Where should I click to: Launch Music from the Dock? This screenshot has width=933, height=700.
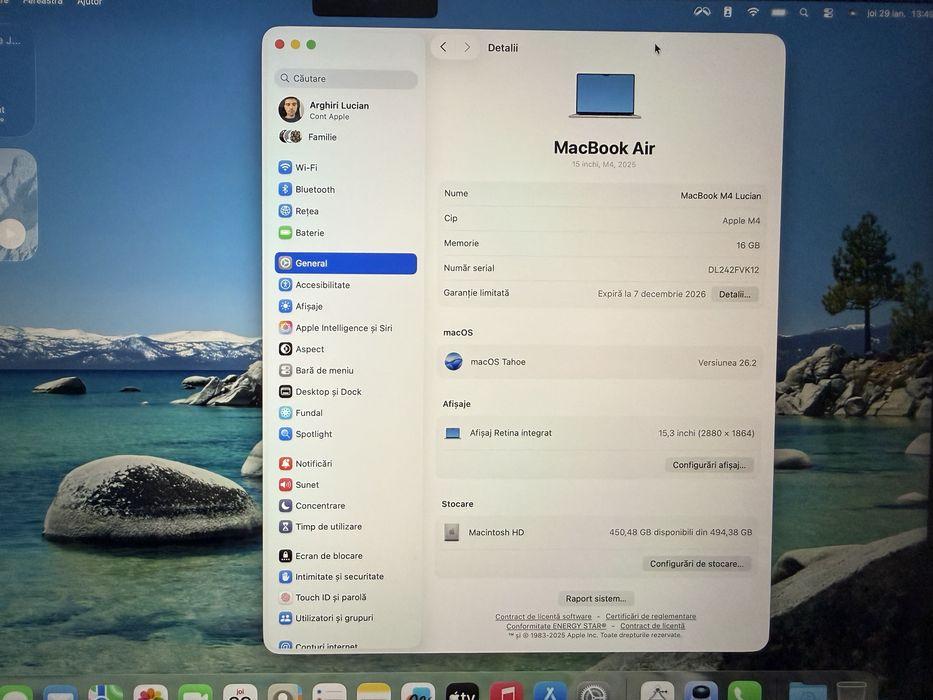(506, 692)
